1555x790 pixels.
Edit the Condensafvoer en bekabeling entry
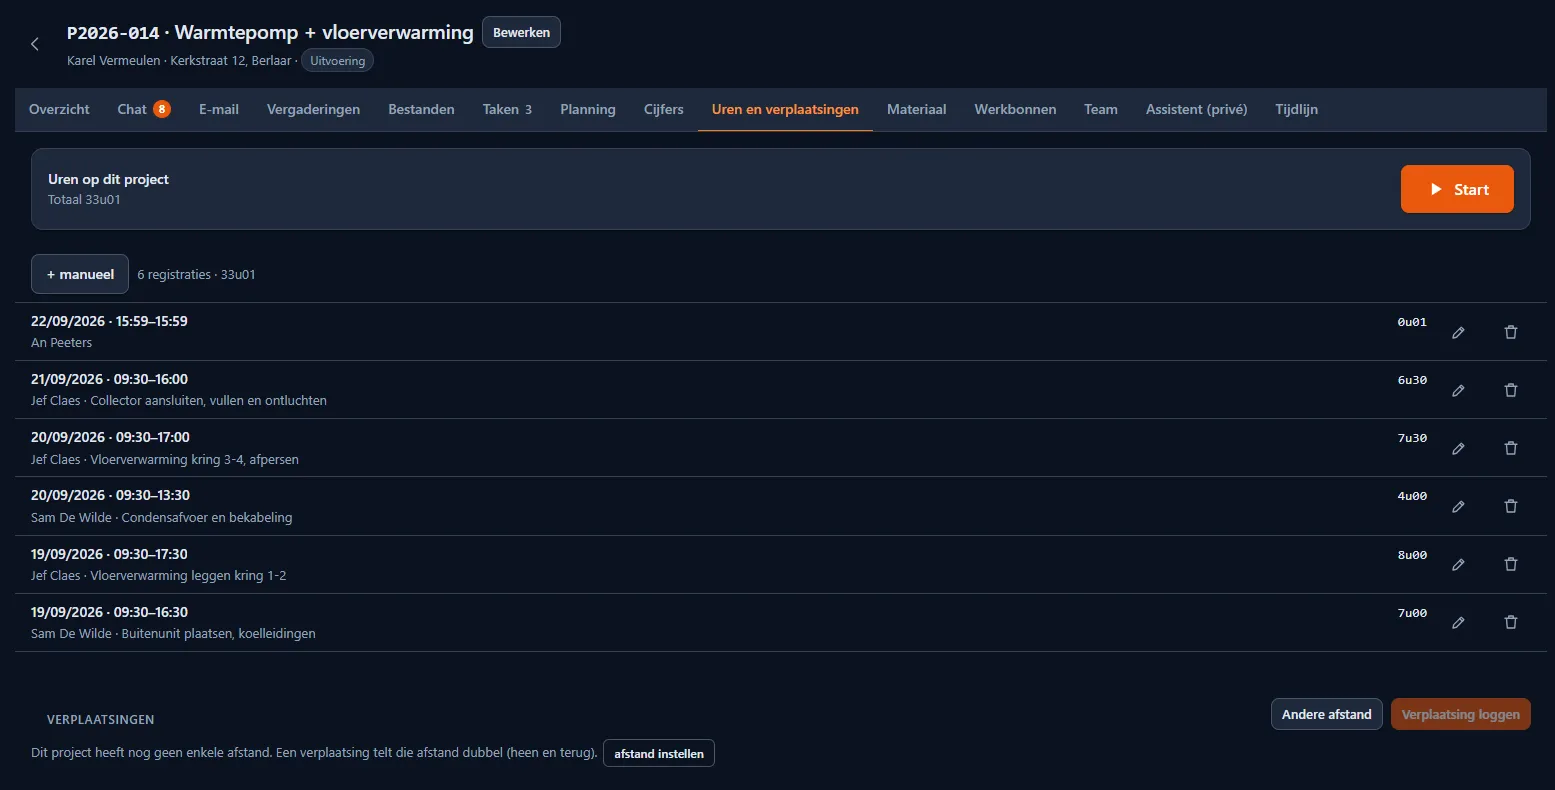tap(1458, 506)
